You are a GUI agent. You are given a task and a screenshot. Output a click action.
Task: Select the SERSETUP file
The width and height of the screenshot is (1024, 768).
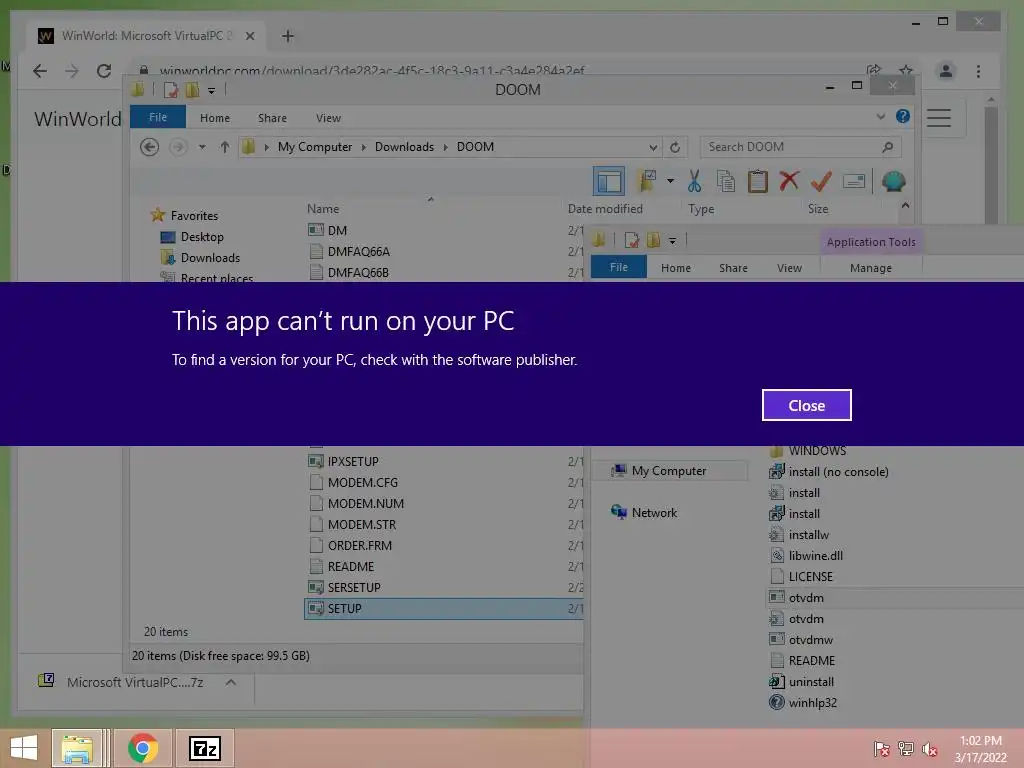point(354,587)
